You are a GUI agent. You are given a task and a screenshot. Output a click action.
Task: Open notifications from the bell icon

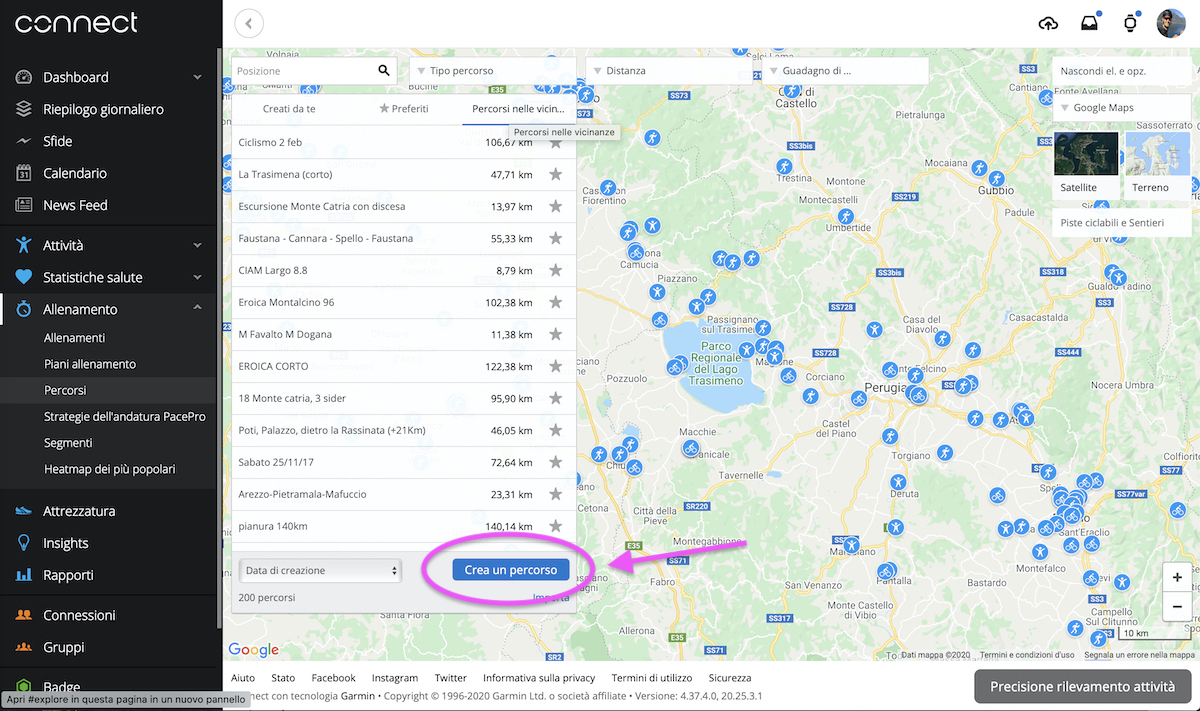tap(1089, 22)
